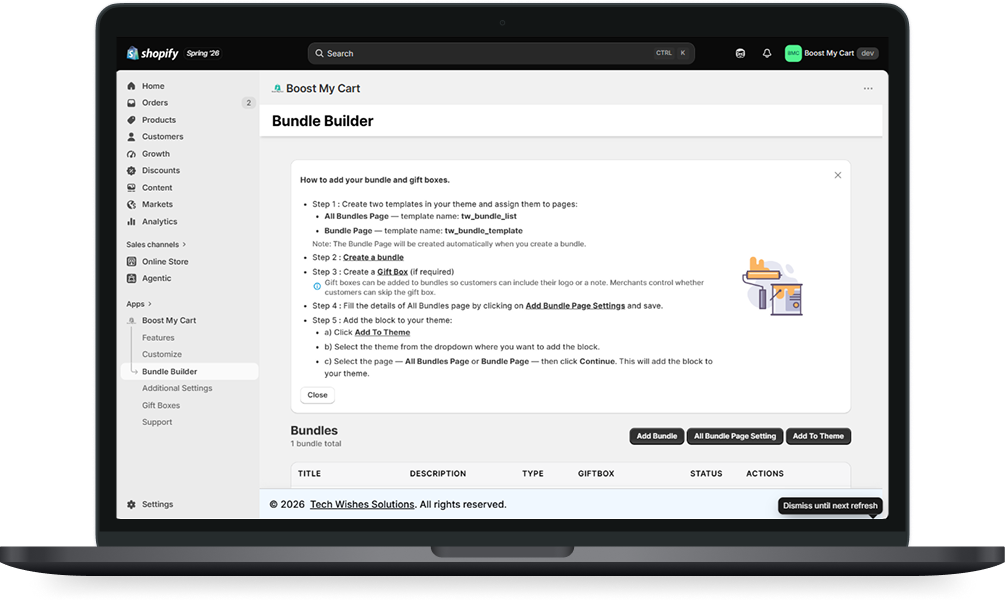
Task: Open the three-dot app menu
Action: pos(868,88)
